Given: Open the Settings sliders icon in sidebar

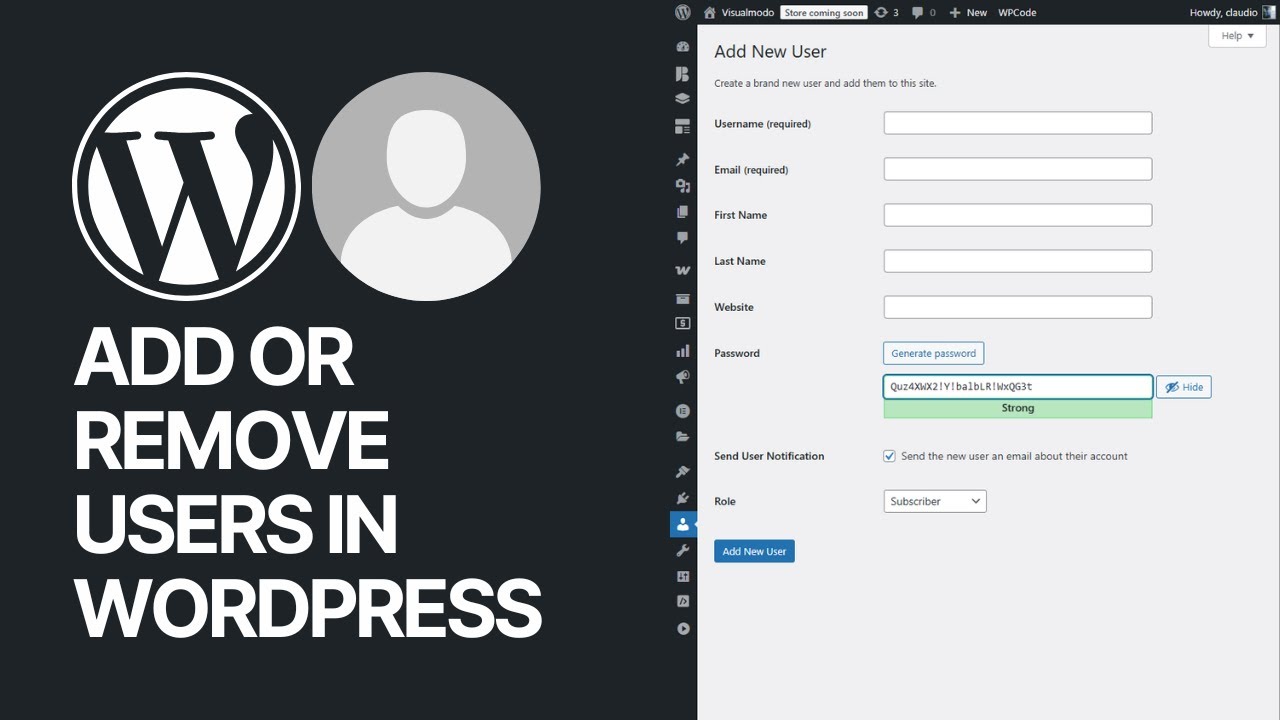Looking at the screenshot, I should tap(683, 576).
